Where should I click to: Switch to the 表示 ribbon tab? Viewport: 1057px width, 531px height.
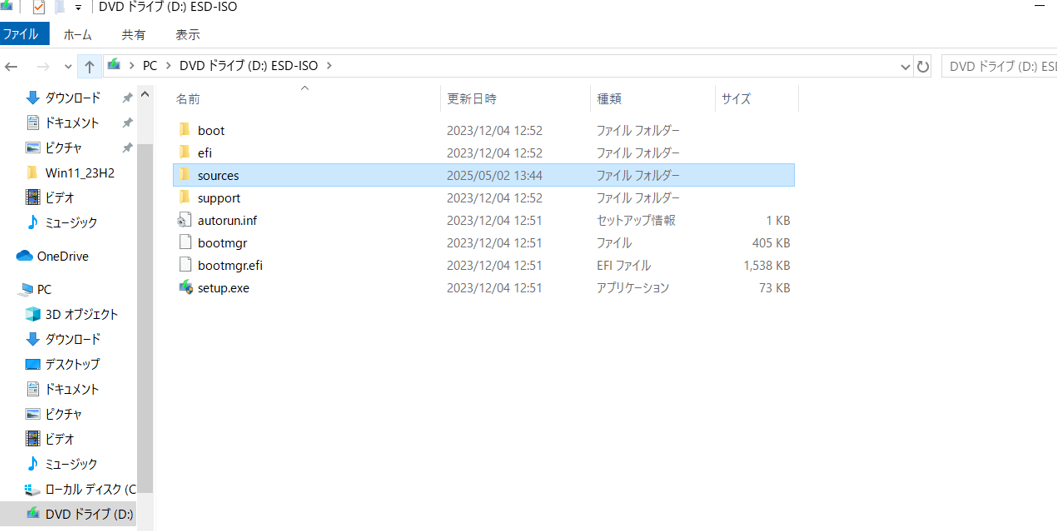pyautogui.click(x=187, y=34)
